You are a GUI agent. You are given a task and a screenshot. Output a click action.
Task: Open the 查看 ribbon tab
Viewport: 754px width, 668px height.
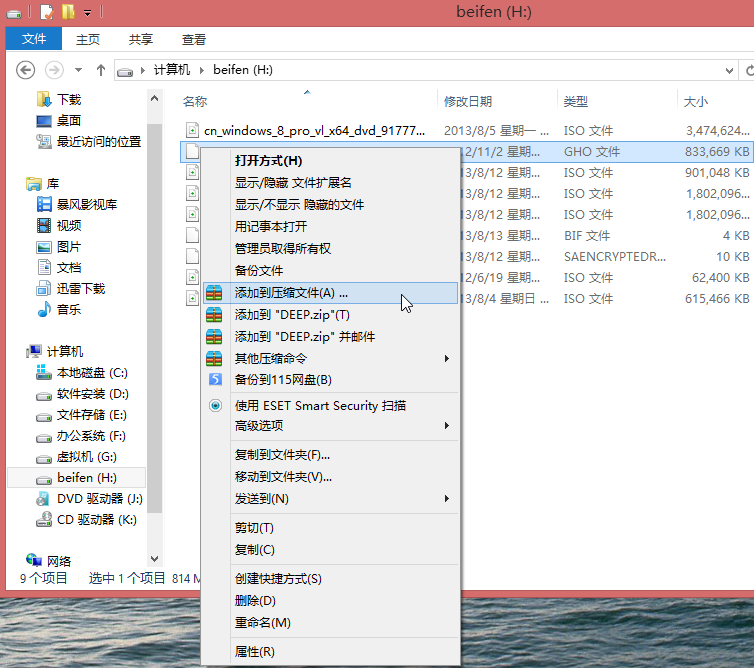[x=194, y=39]
